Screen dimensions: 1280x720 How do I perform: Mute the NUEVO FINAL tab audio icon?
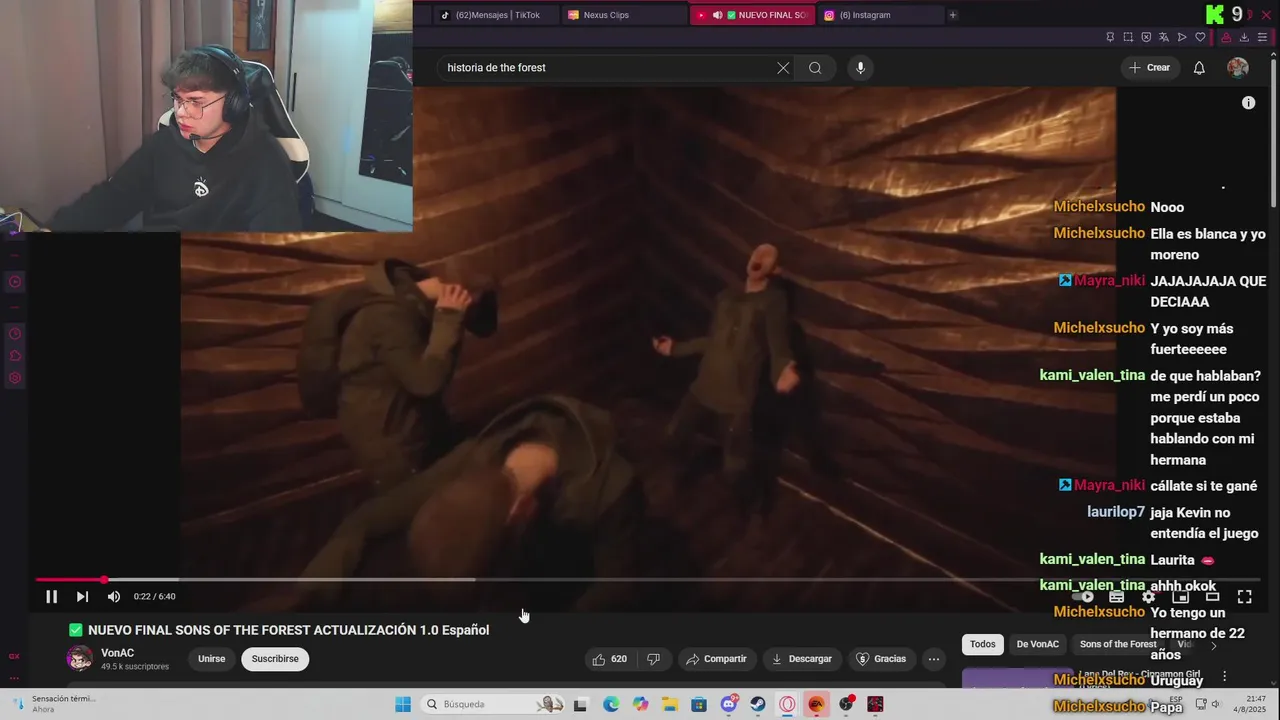tap(717, 15)
